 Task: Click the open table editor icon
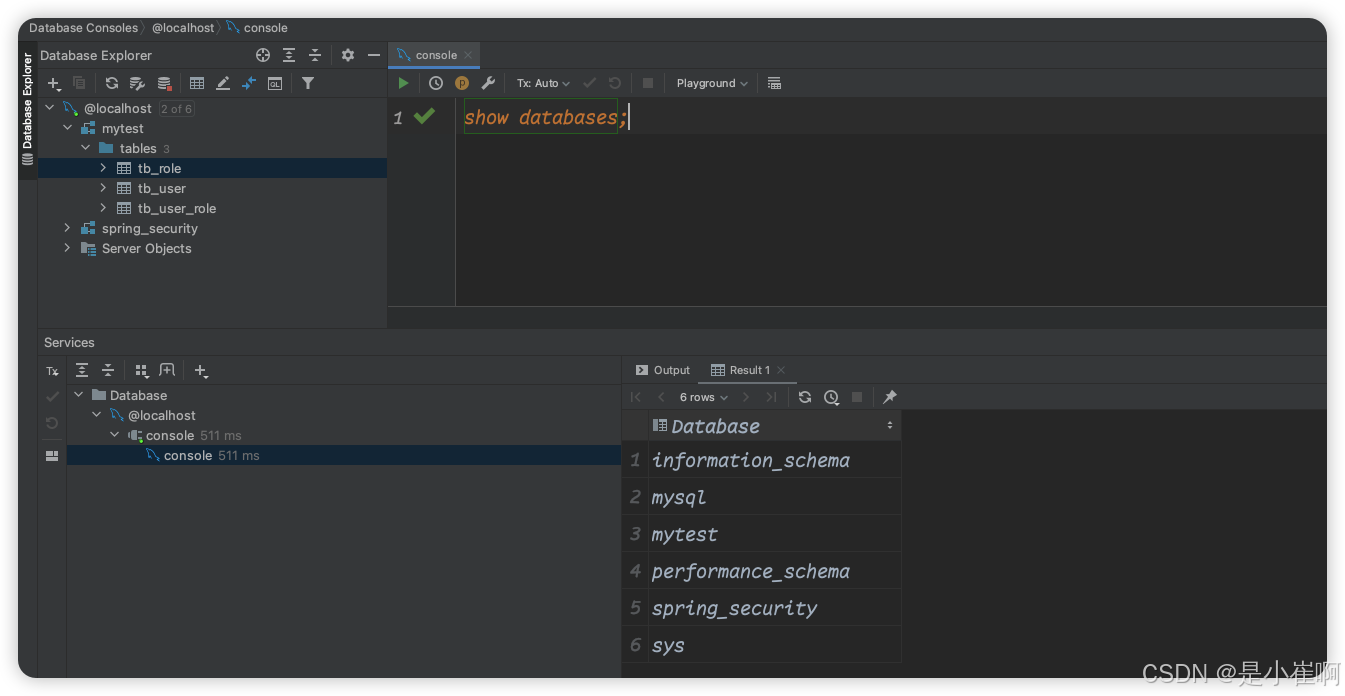click(x=197, y=83)
